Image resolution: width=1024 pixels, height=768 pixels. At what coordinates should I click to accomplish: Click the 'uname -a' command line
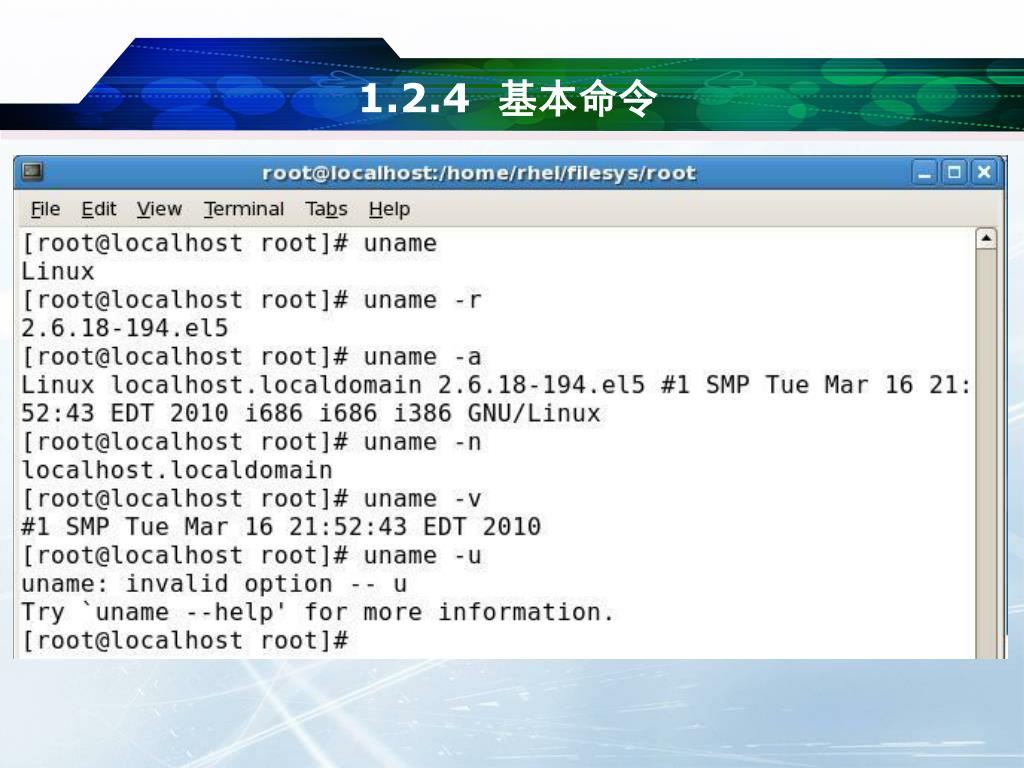(x=251, y=357)
